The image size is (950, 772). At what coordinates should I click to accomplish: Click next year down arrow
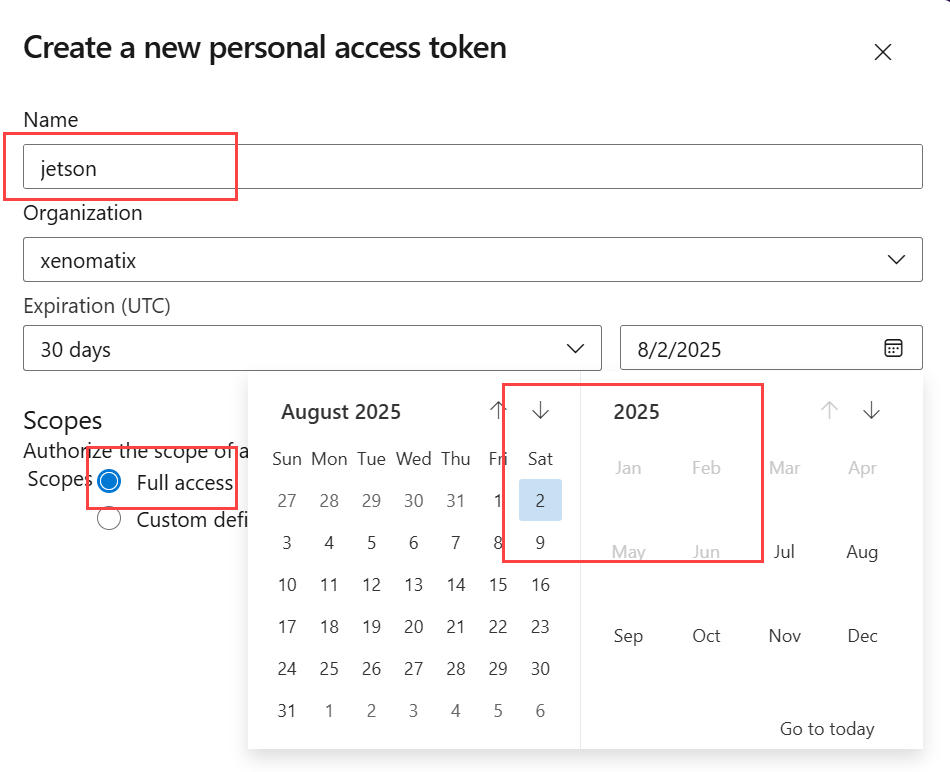pos(872,410)
